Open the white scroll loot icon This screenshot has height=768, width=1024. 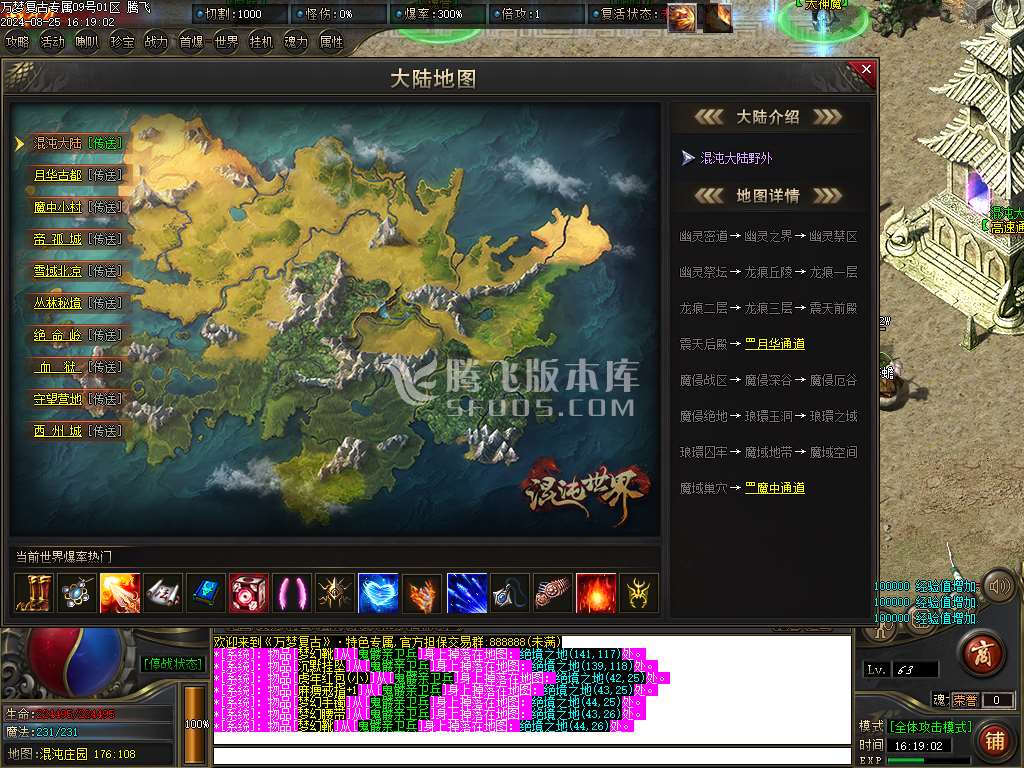[163, 593]
